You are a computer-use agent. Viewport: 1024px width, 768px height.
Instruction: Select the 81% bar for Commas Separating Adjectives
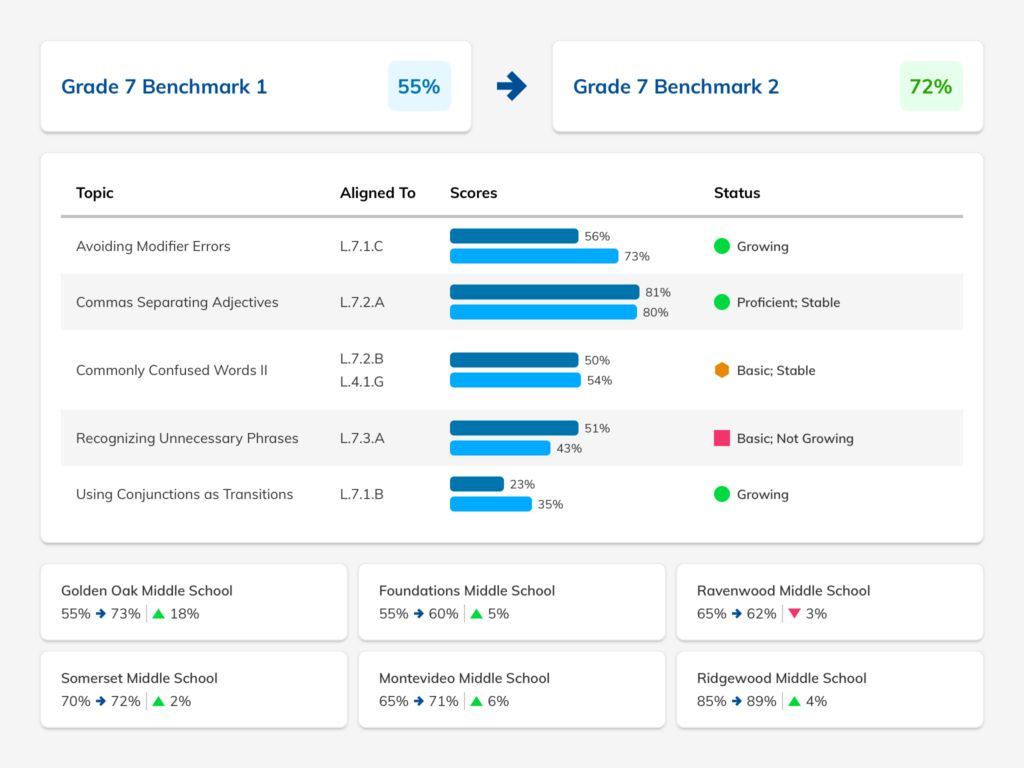point(545,292)
